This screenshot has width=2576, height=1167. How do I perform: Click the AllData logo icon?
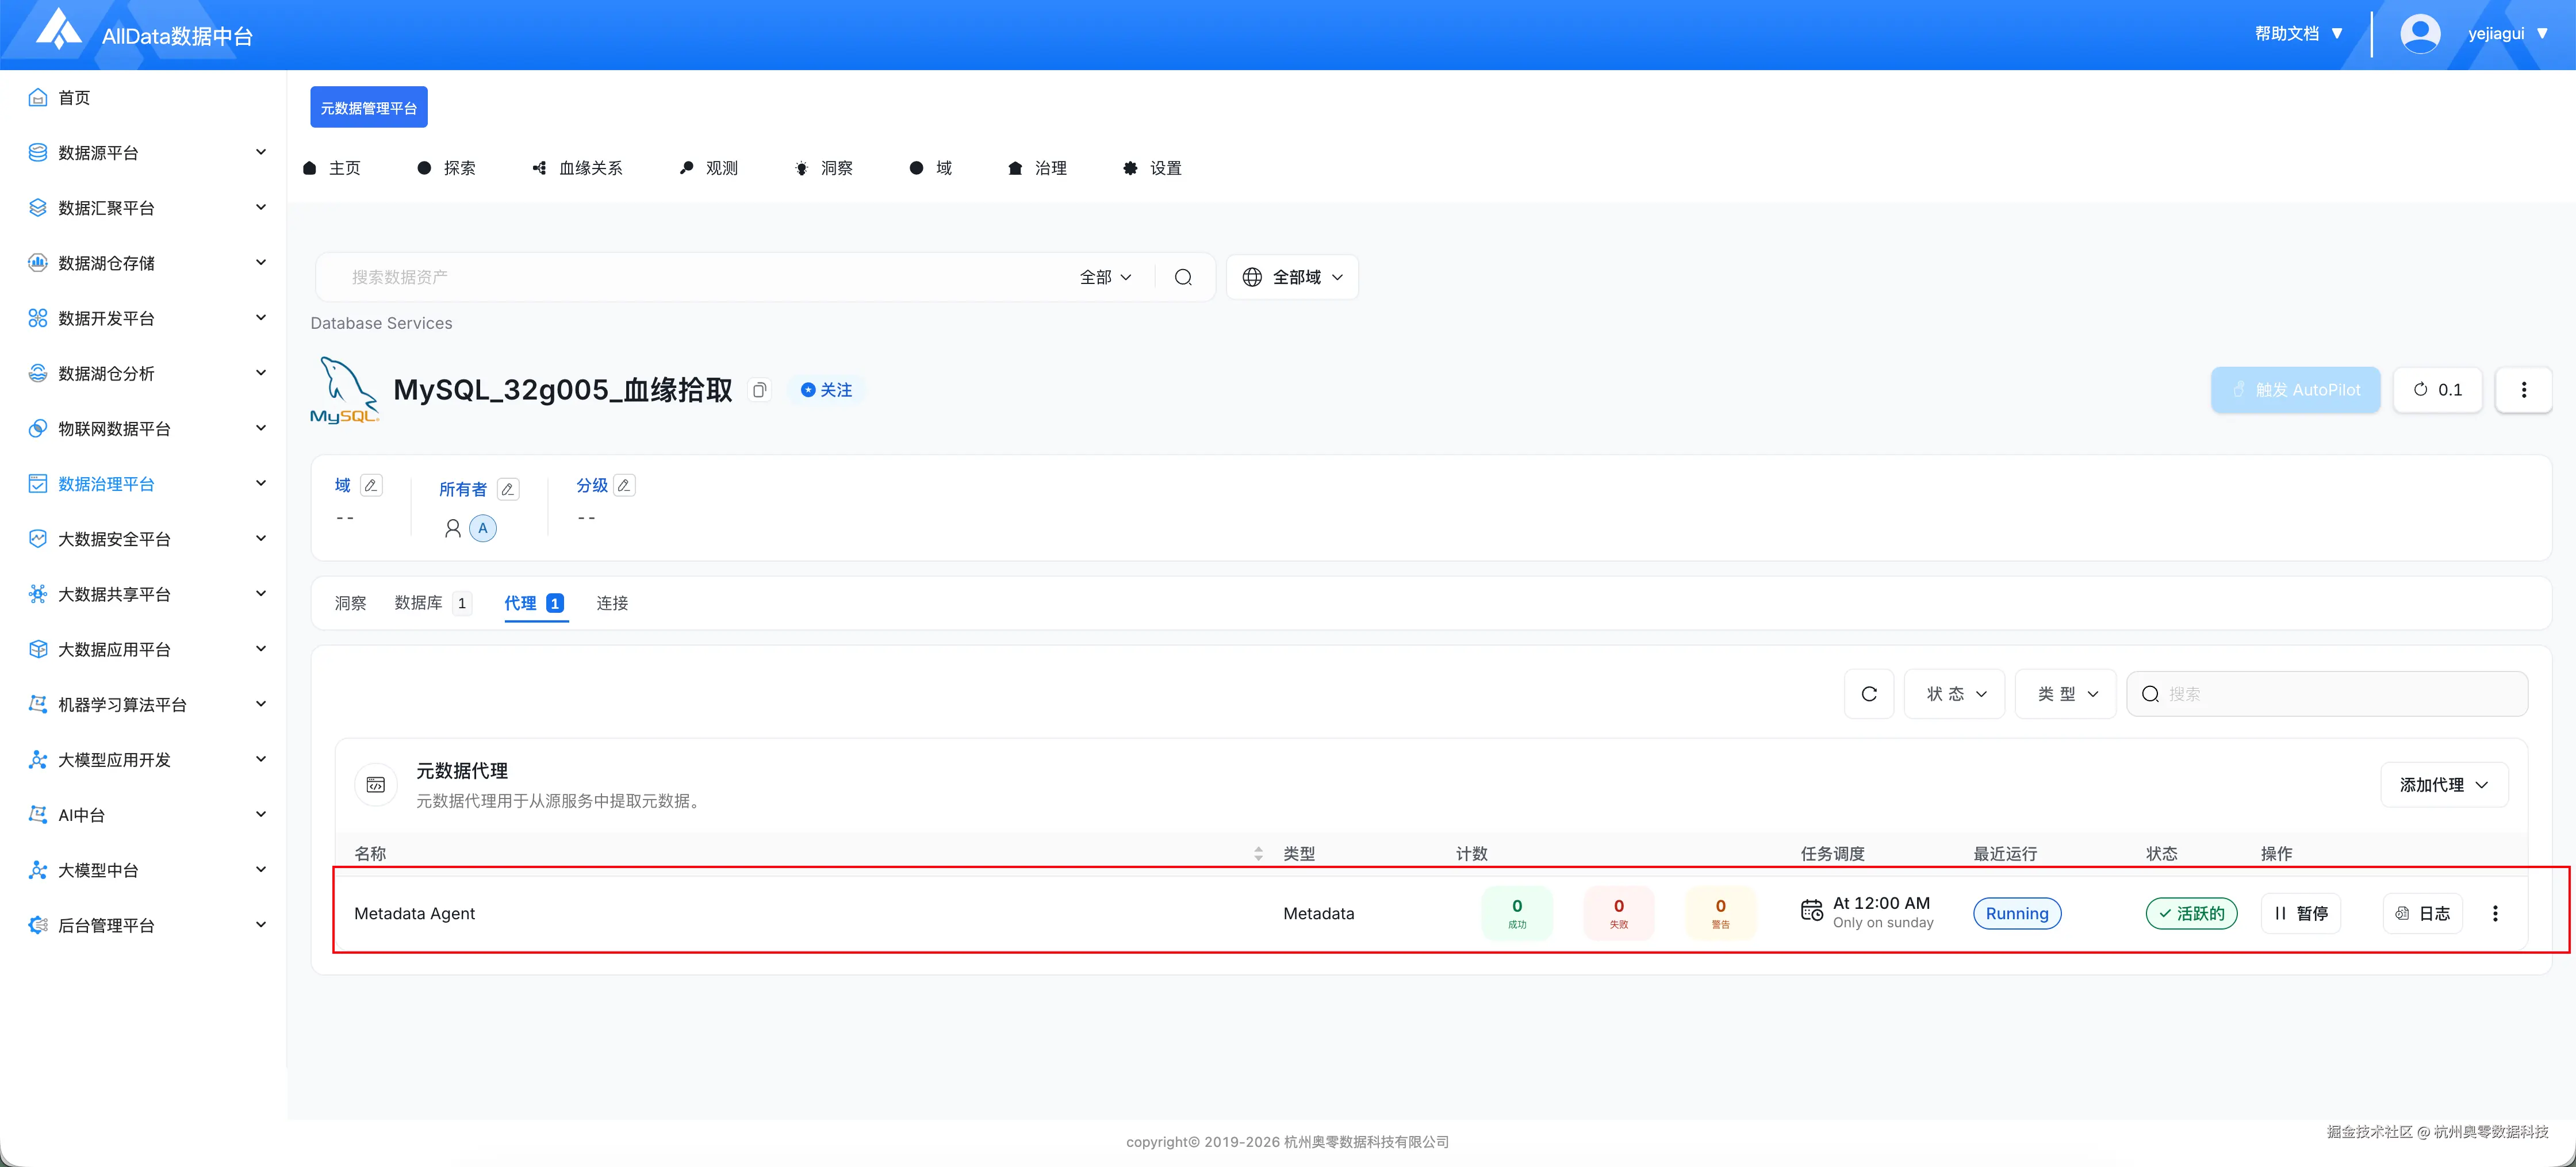click(59, 29)
